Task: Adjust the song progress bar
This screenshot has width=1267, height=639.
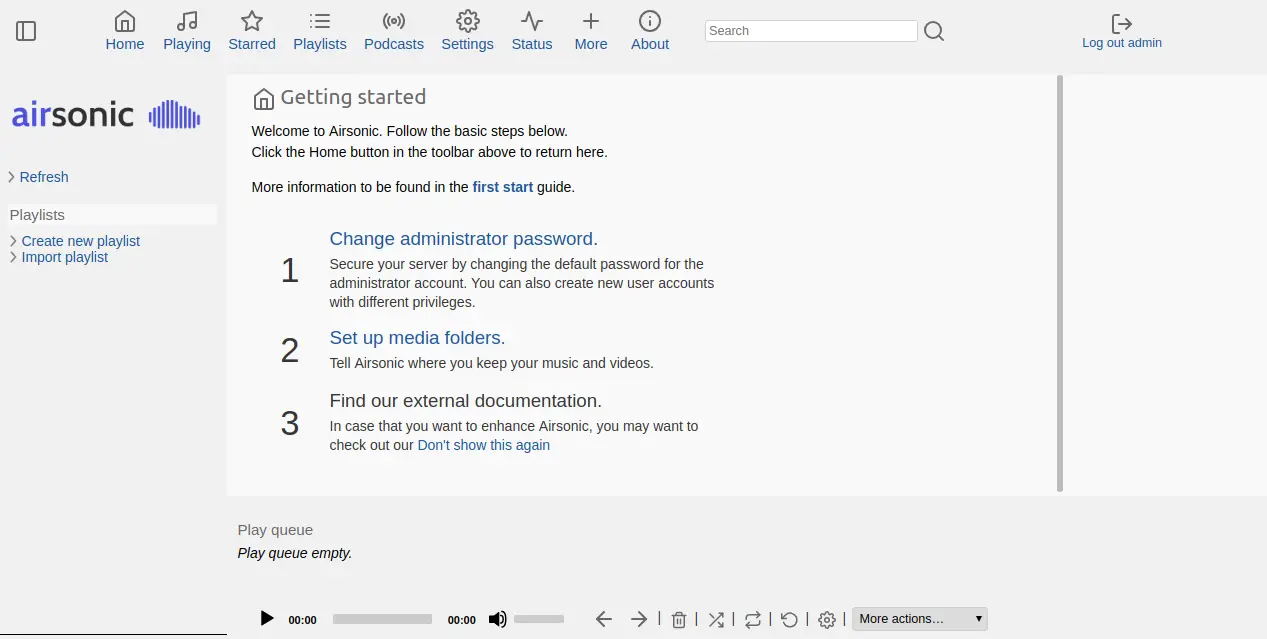Action: tap(382, 619)
